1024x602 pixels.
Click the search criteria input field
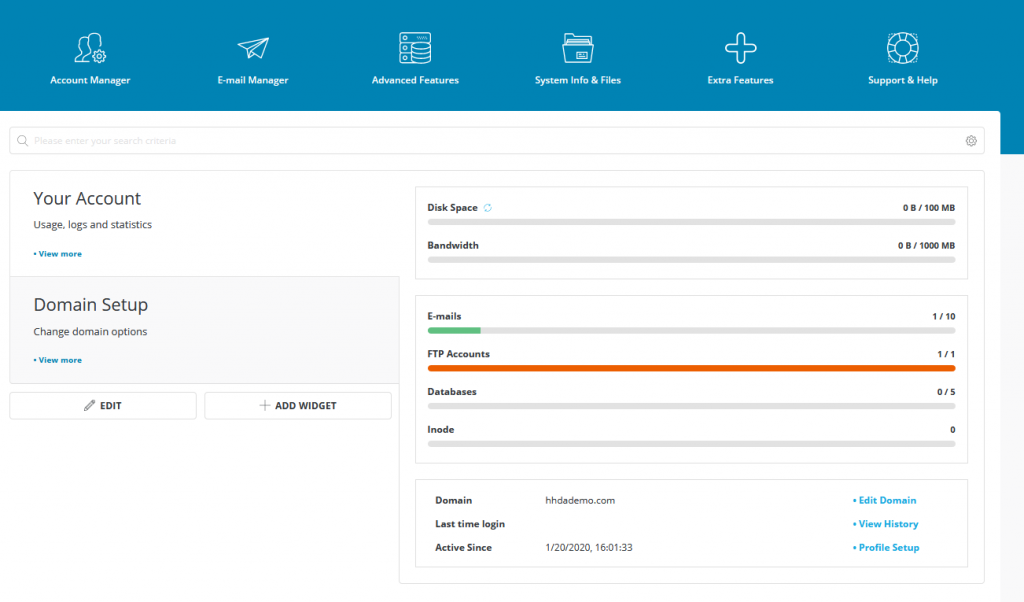[x=490, y=141]
